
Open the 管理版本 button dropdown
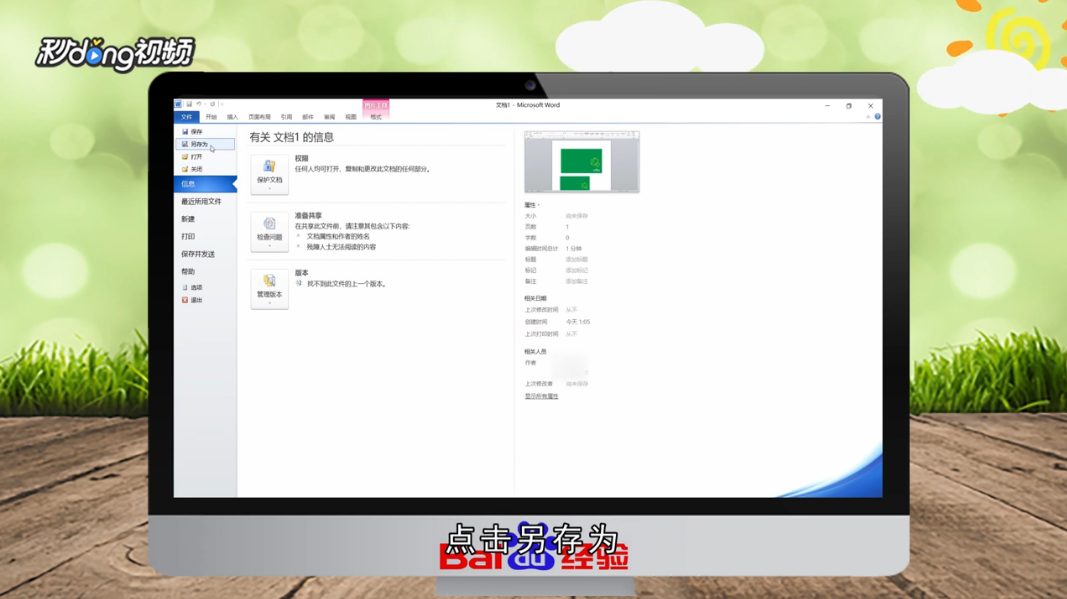click(x=269, y=289)
